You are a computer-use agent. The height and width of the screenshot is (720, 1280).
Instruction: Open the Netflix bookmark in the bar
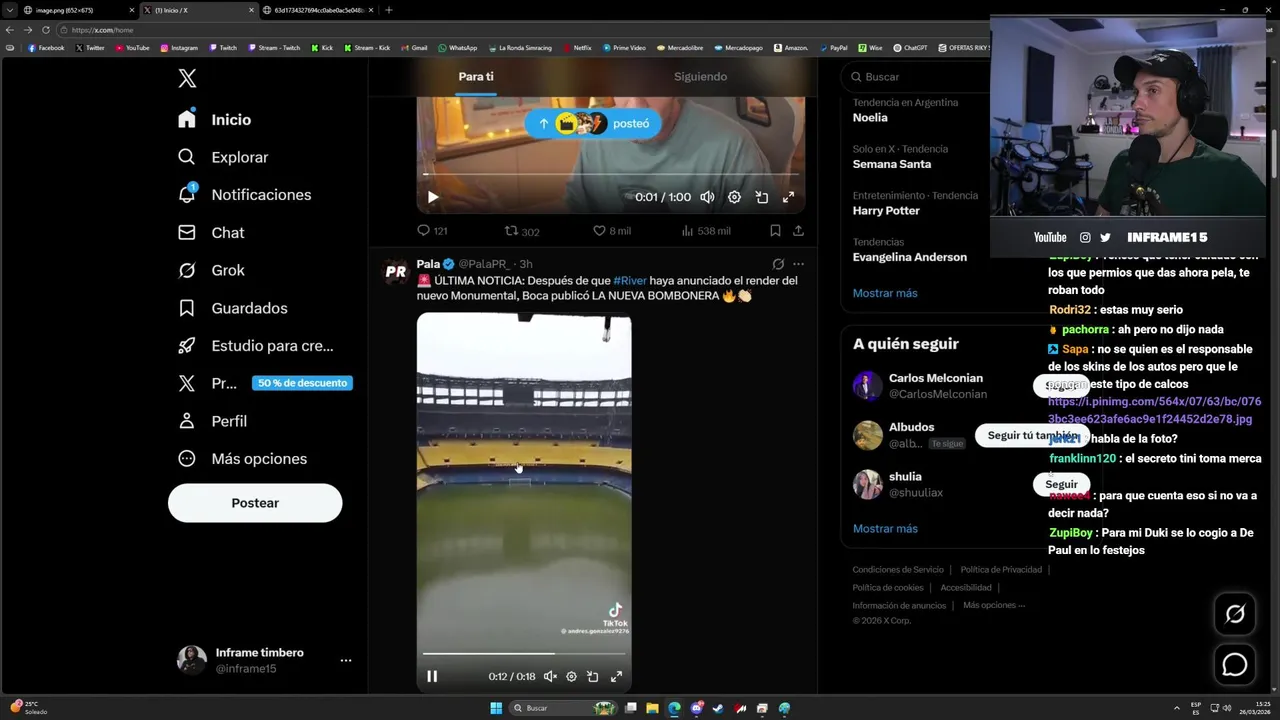coord(577,48)
